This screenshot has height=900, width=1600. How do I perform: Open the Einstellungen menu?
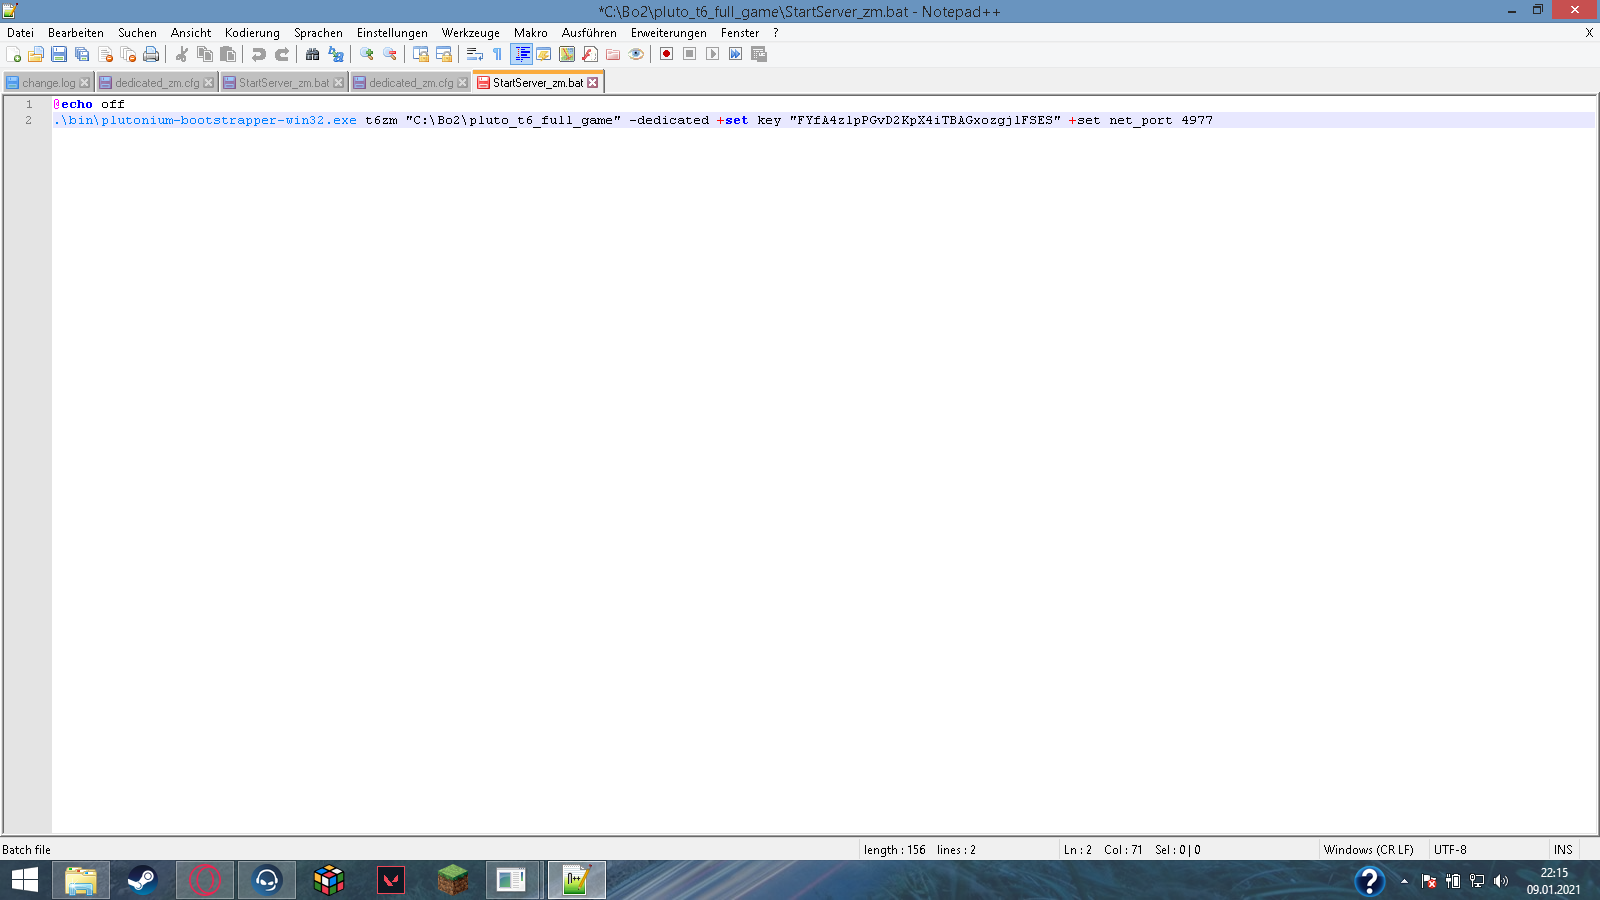pyautogui.click(x=392, y=33)
